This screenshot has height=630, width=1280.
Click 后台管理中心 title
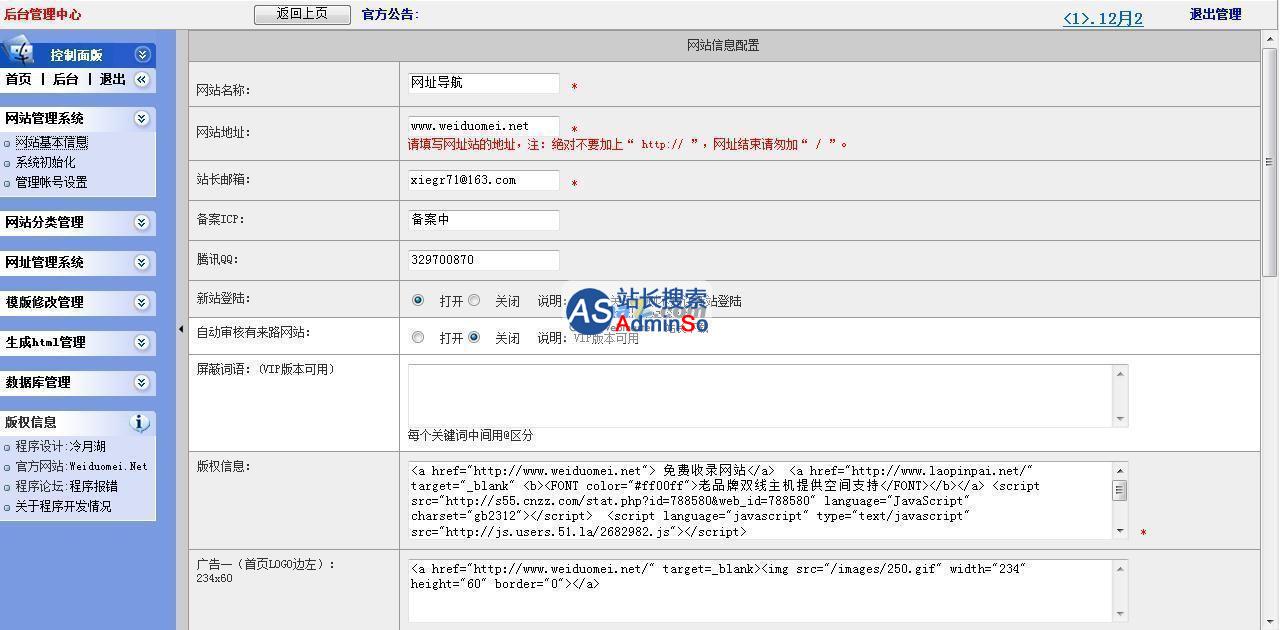[43, 14]
